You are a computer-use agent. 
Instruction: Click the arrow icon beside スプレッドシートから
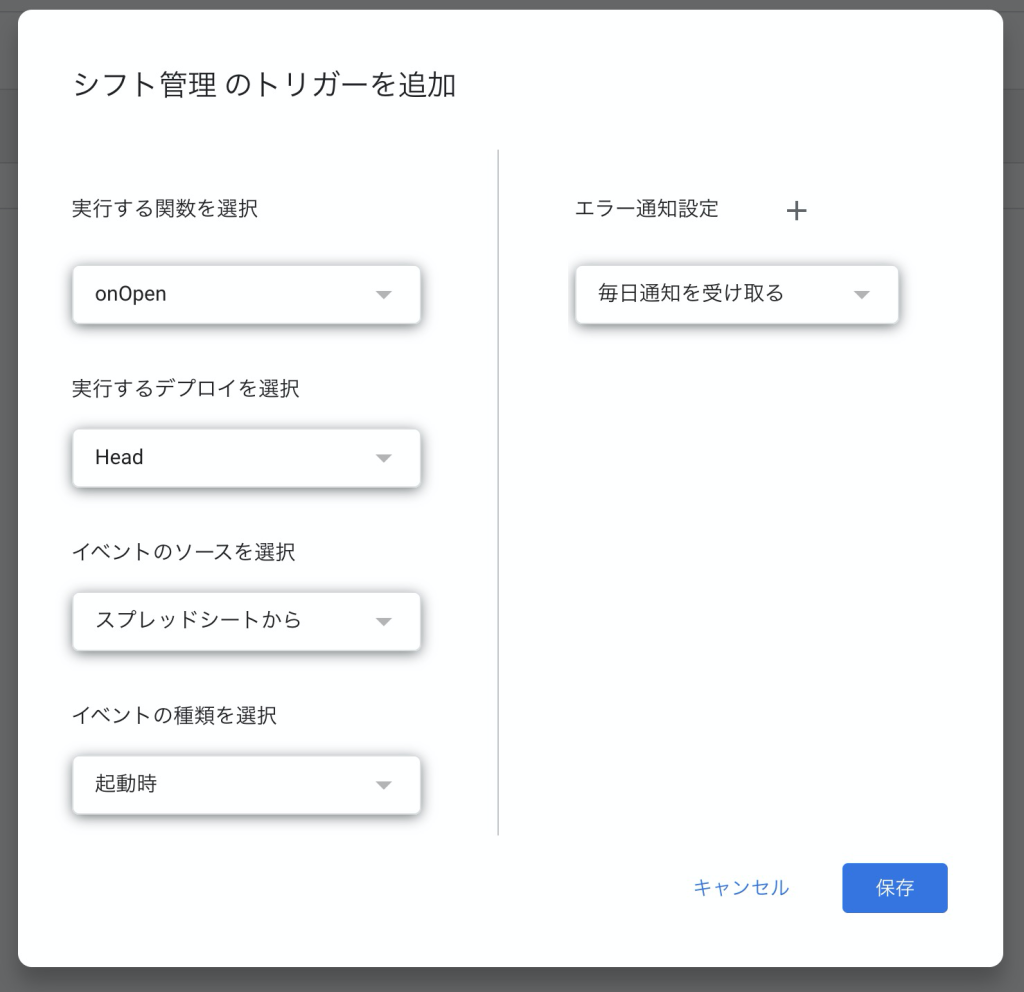pyautogui.click(x=384, y=621)
